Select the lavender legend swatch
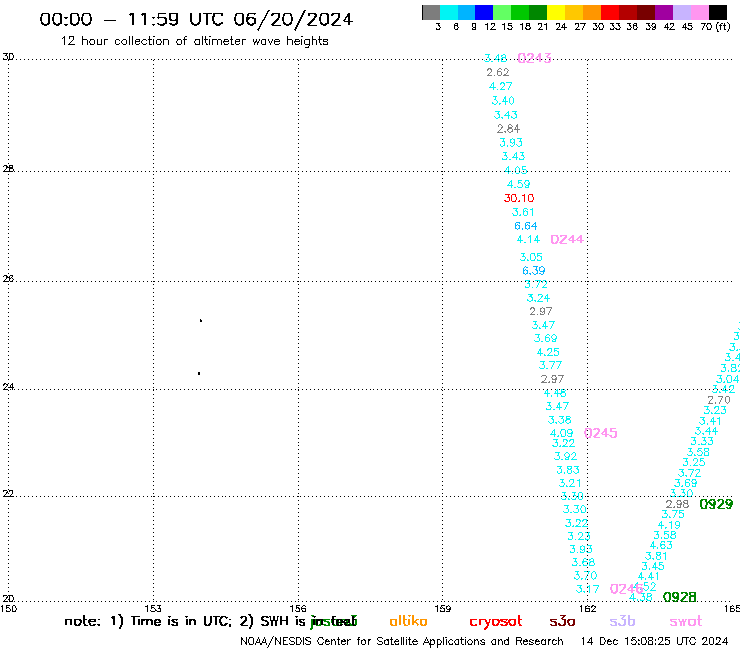The height and width of the screenshot is (650, 740). click(x=681, y=12)
